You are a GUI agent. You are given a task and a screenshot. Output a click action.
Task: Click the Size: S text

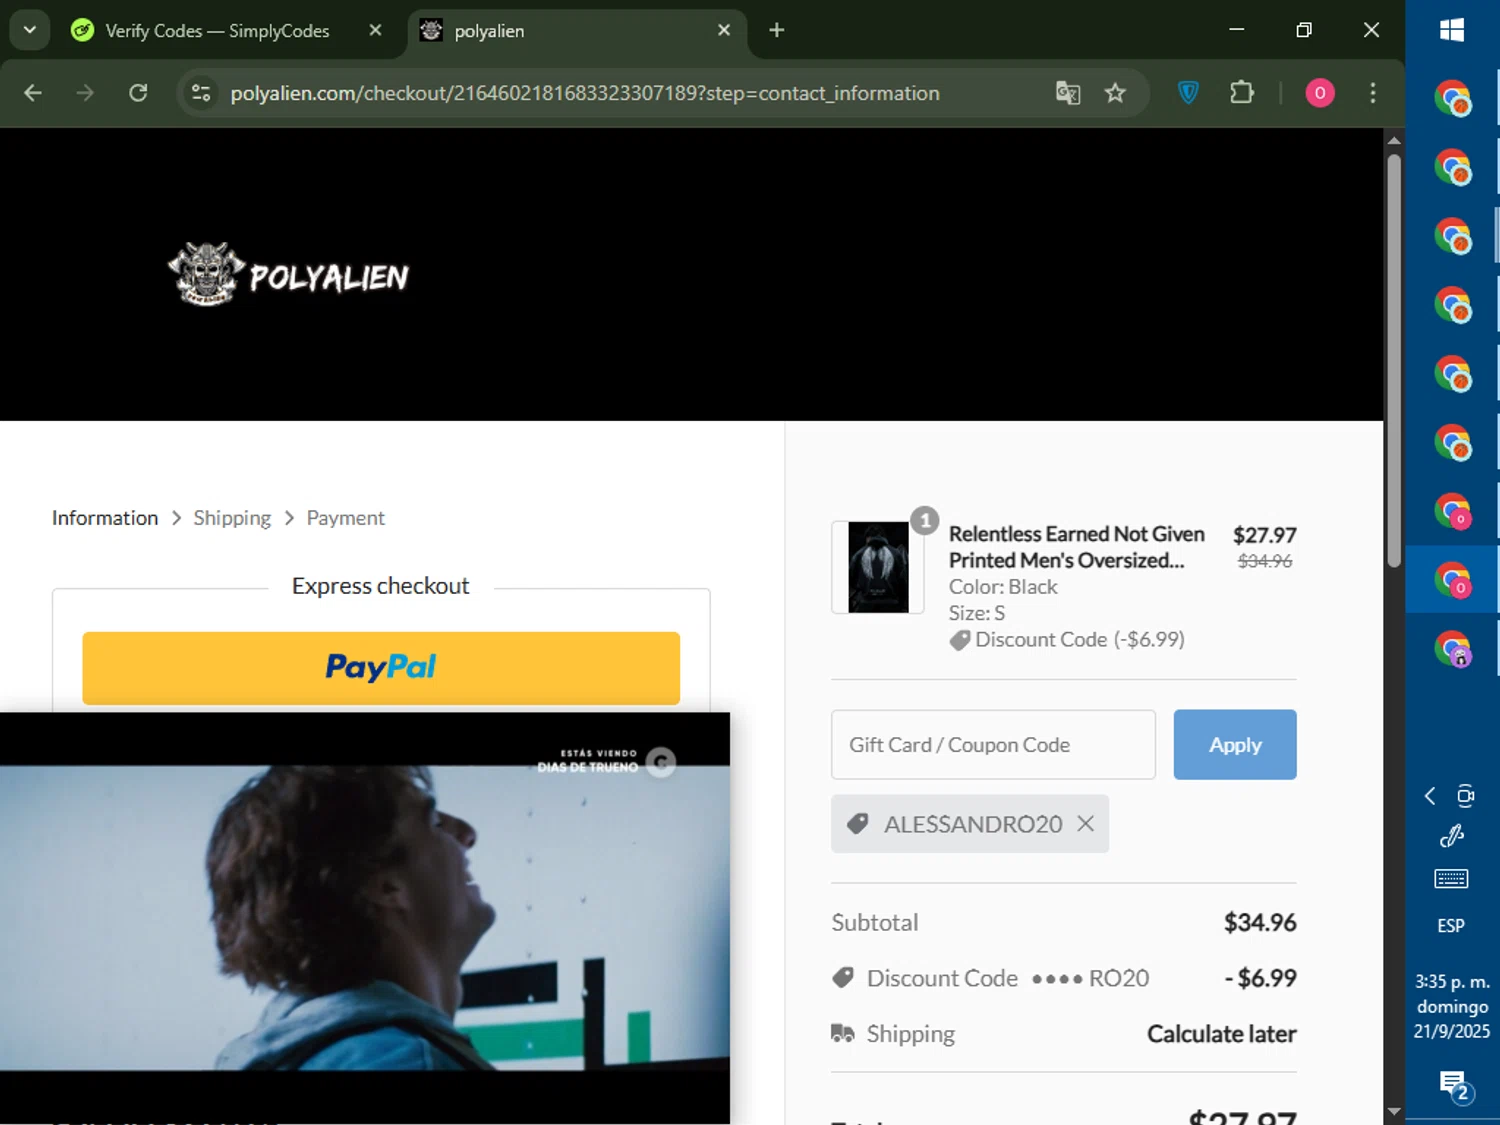pyautogui.click(x=977, y=613)
